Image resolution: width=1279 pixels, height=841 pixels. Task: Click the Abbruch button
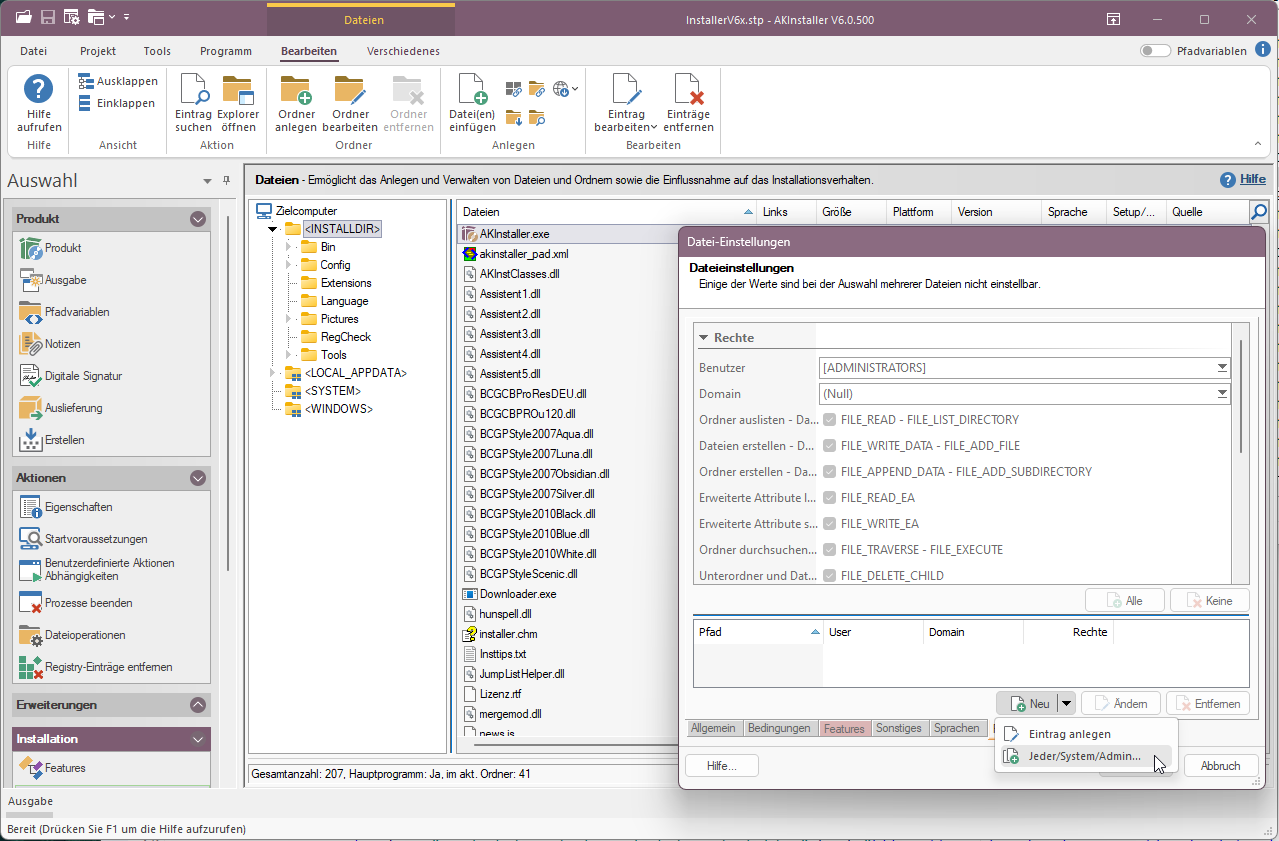click(1221, 766)
